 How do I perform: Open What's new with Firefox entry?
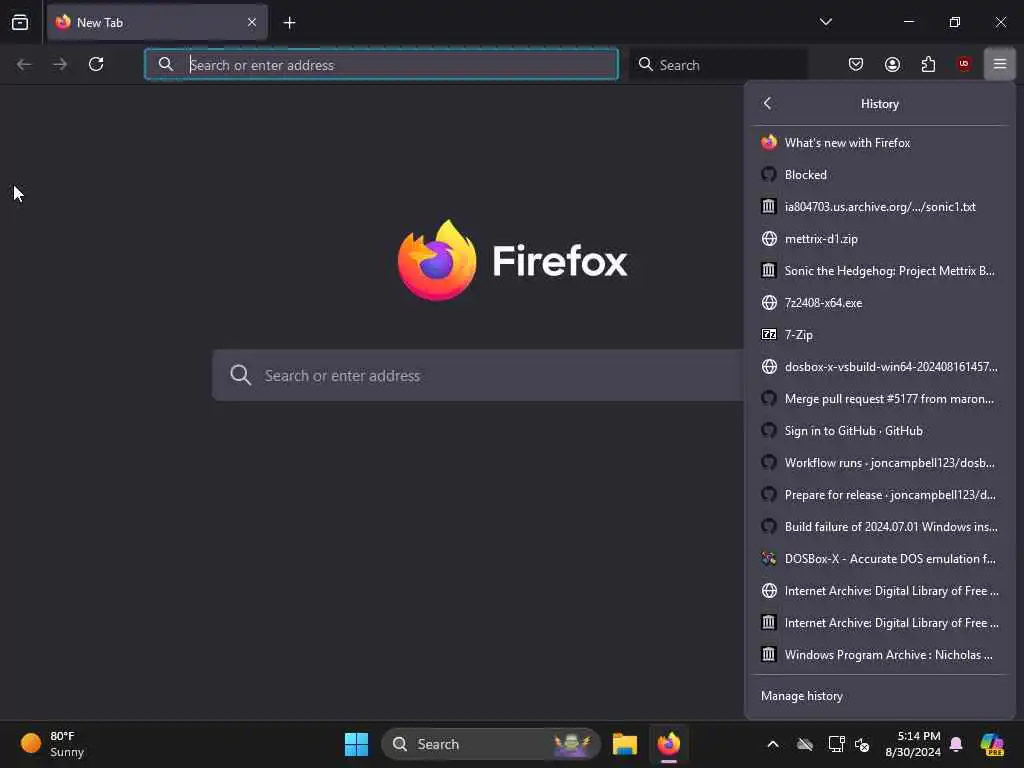pyautogui.click(x=880, y=142)
